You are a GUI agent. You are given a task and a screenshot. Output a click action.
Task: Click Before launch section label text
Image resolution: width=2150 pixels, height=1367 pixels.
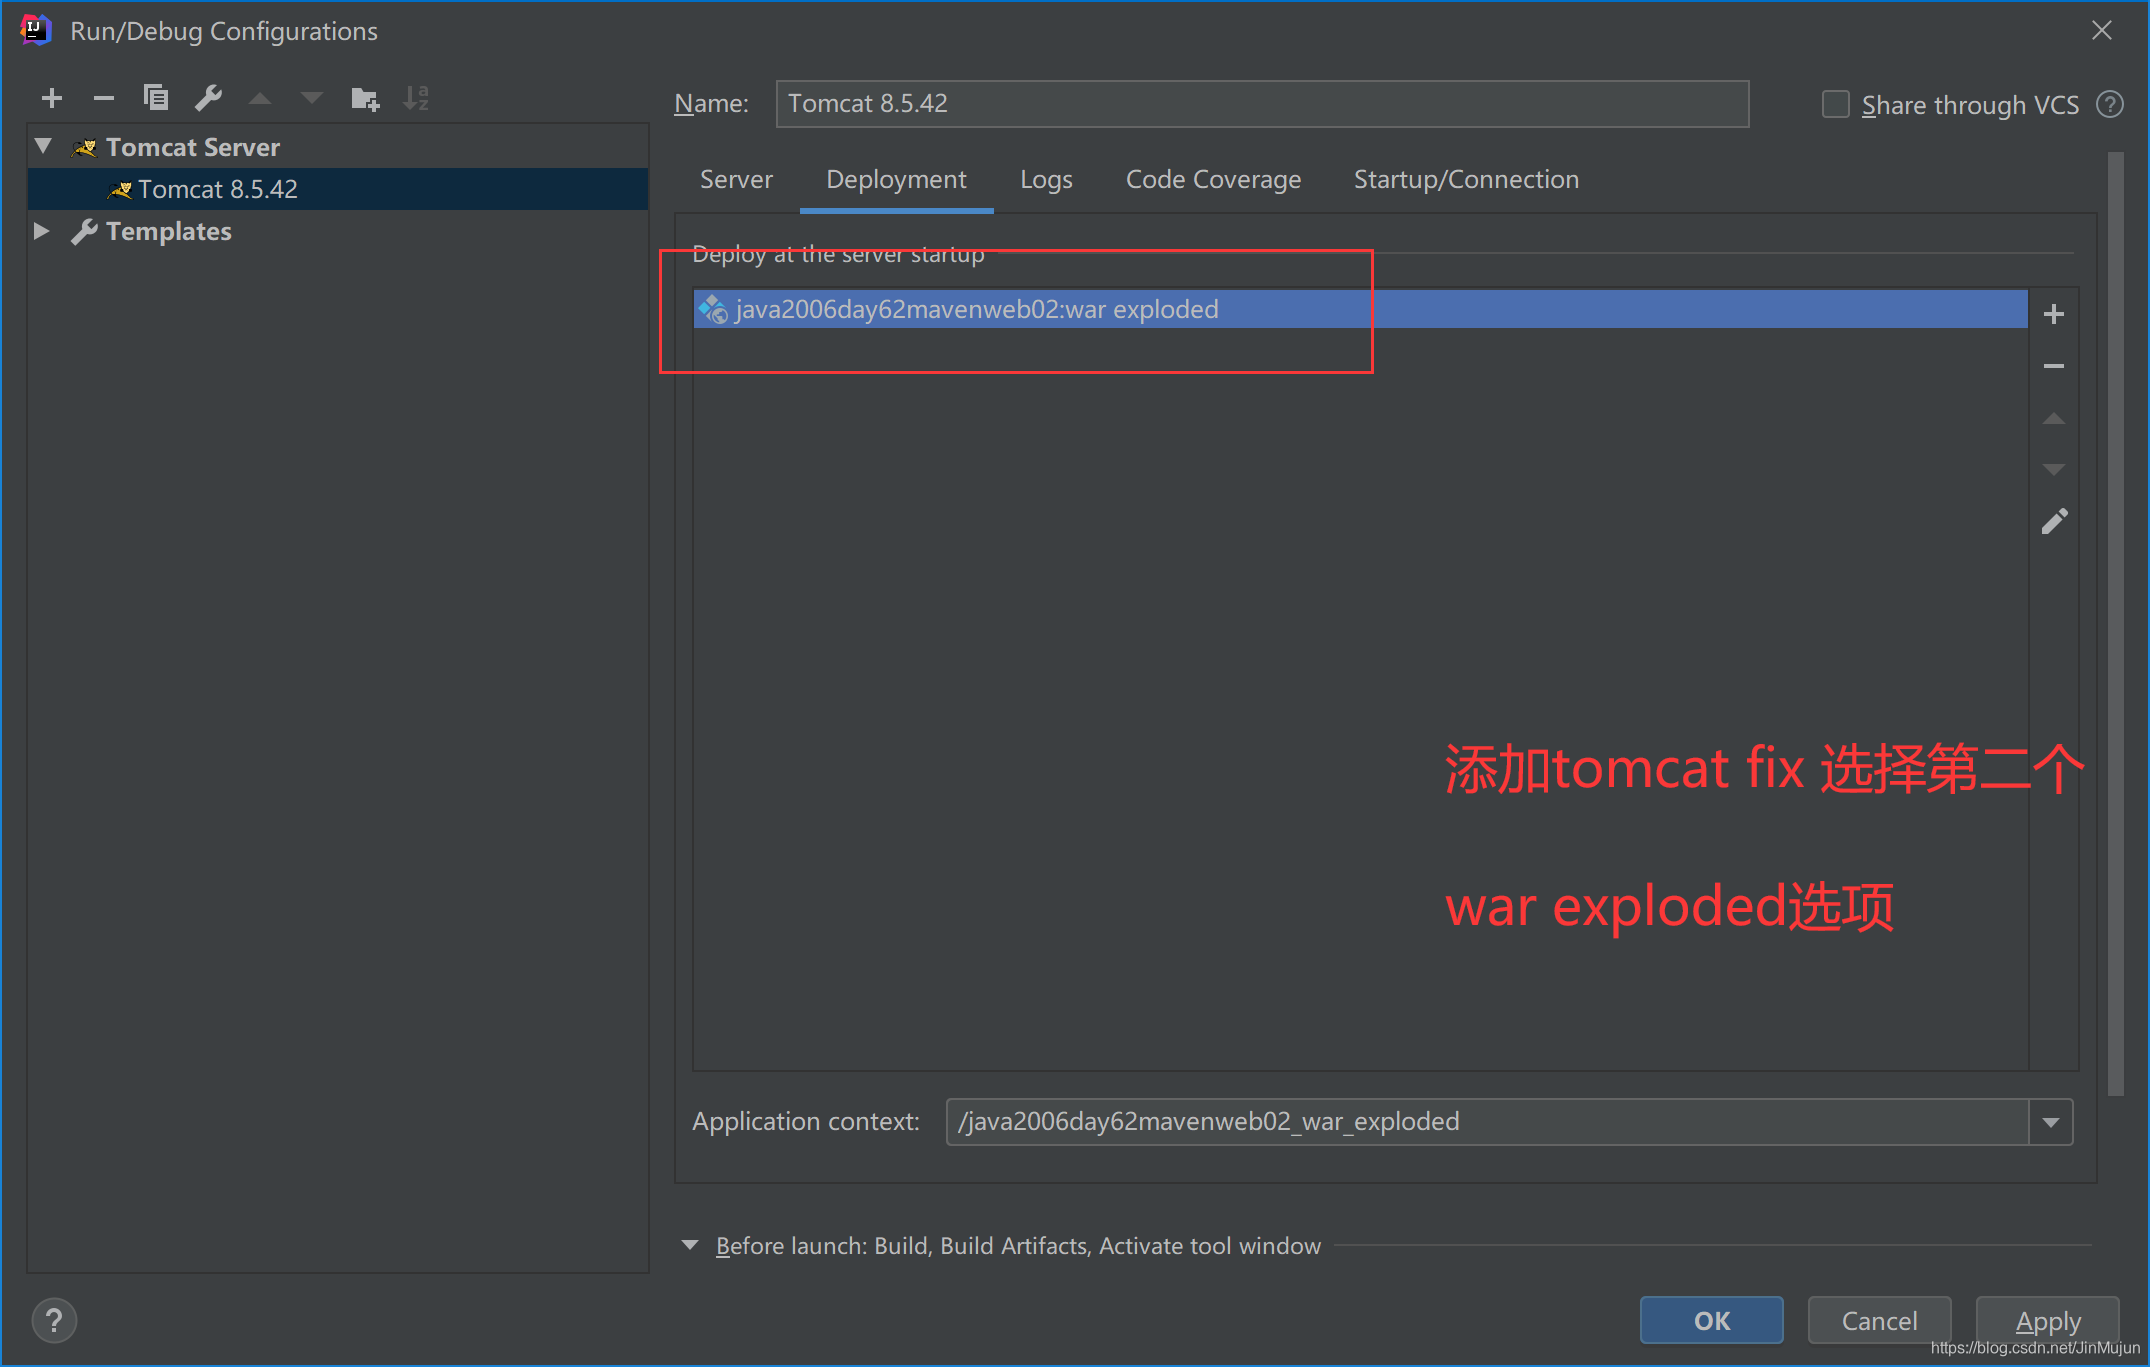1018,1246
